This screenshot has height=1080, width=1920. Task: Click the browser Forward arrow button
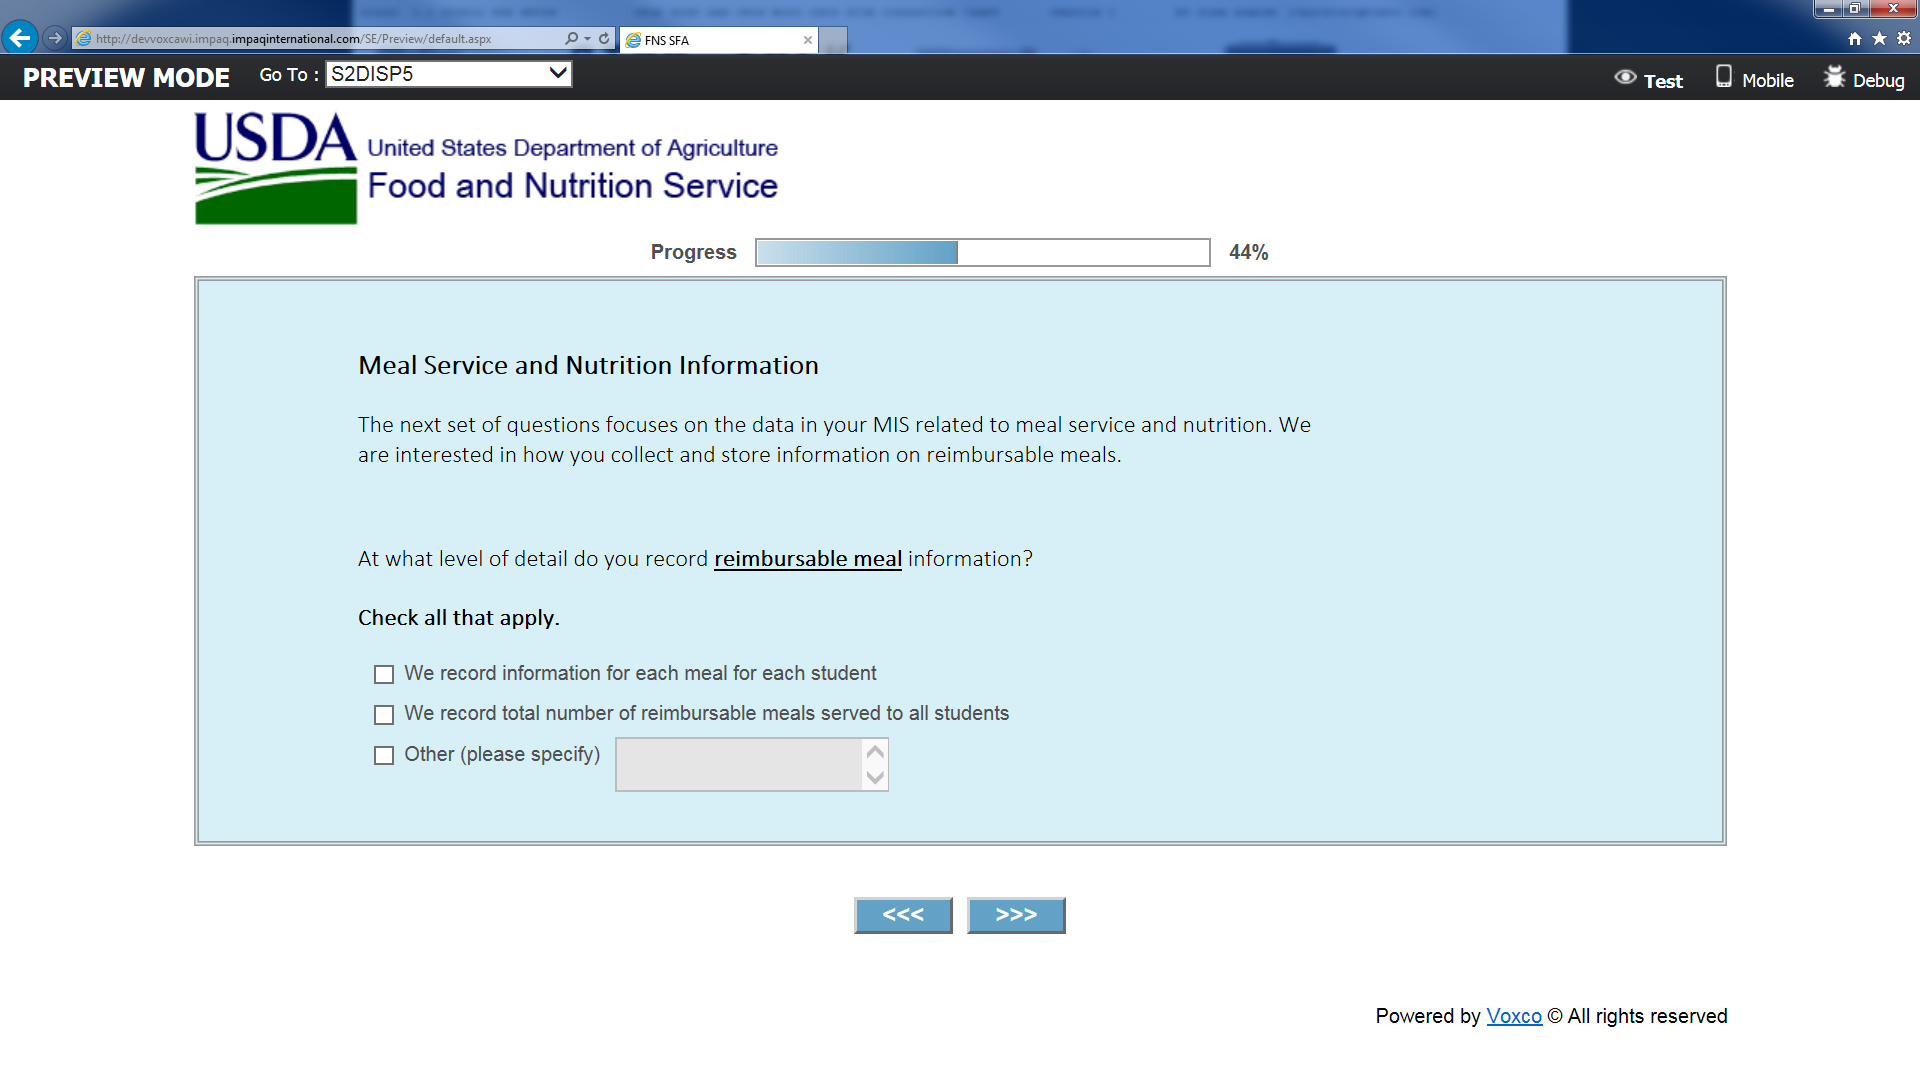coord(55,38)
